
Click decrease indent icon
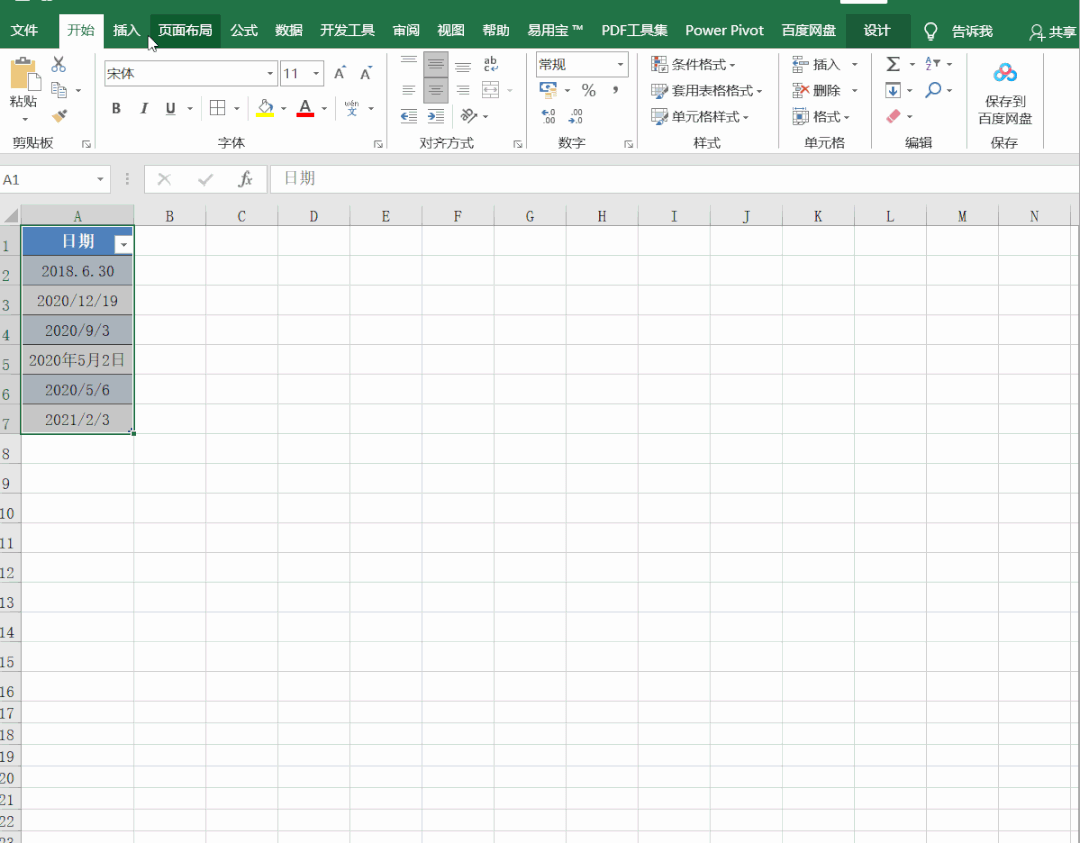(x=408, y=116)
